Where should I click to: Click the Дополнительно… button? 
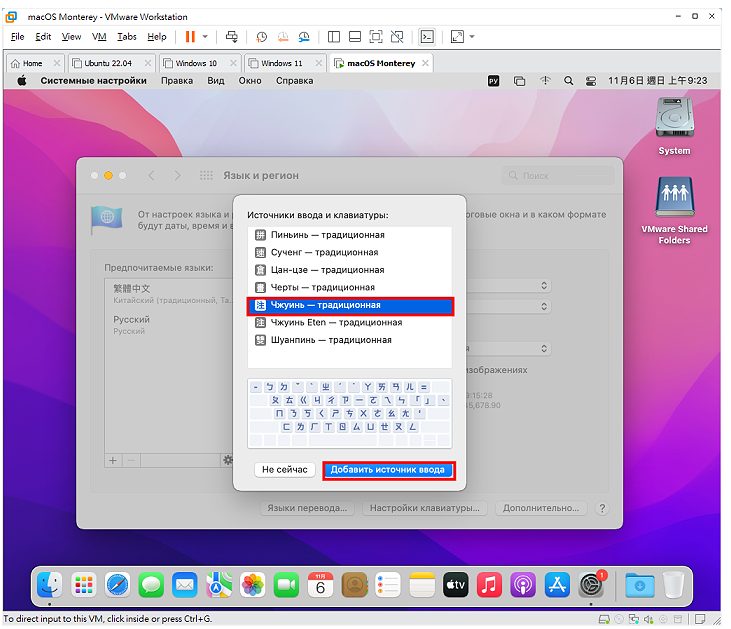541,508
